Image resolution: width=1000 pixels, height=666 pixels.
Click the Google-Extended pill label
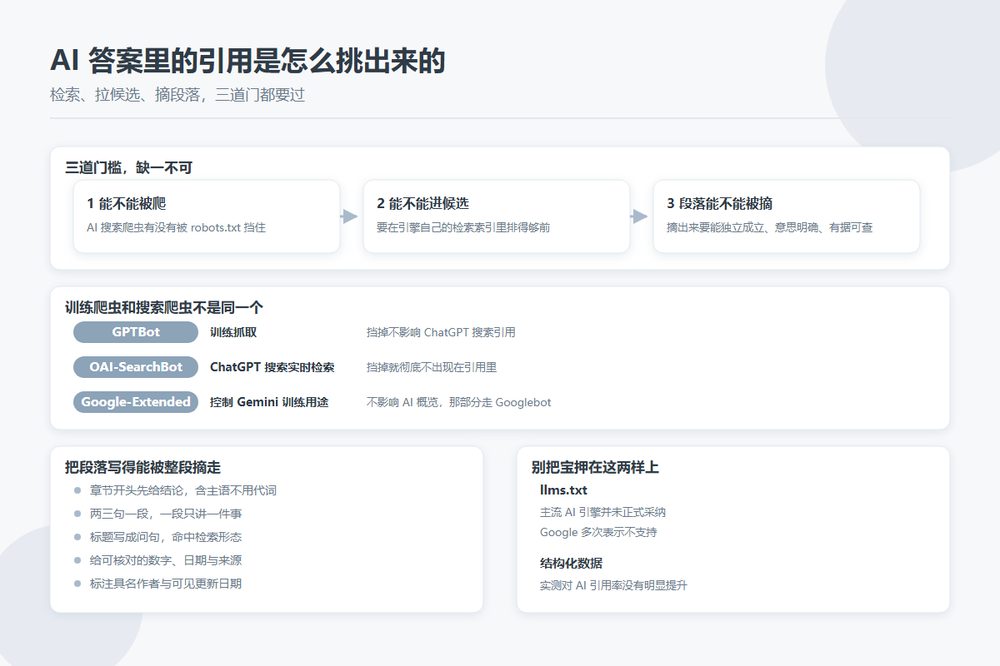(136, 402)
